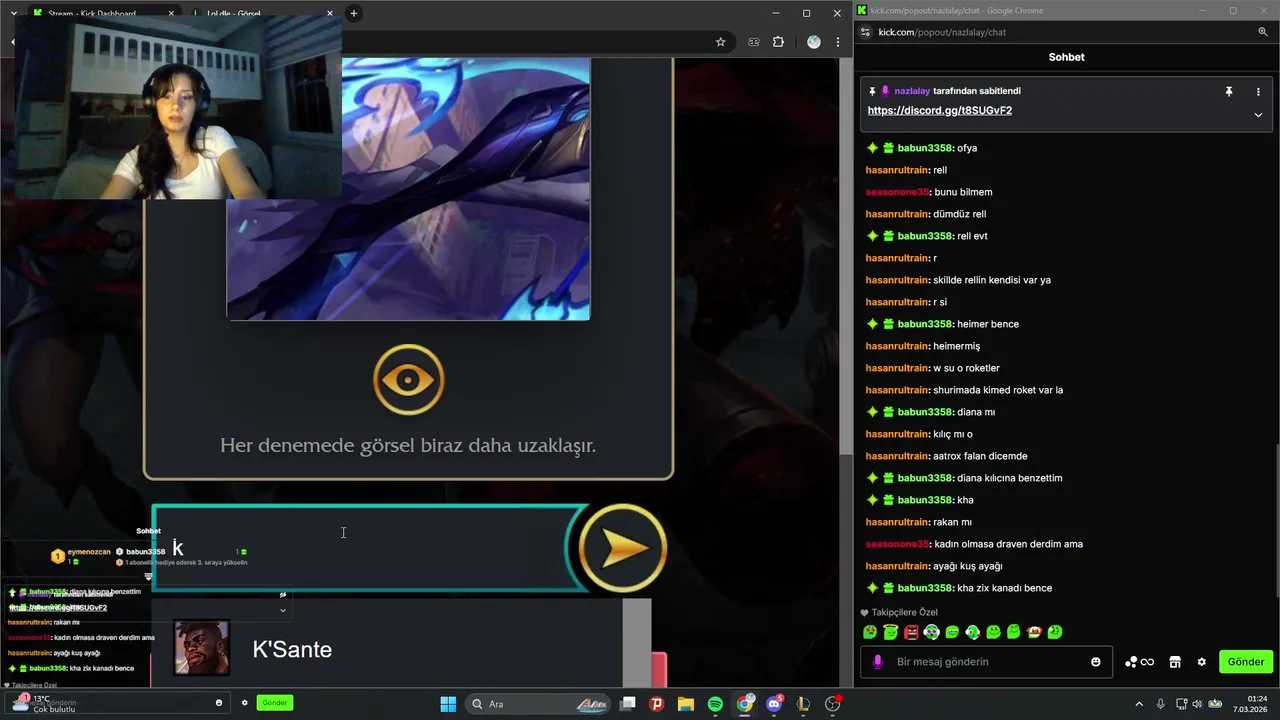Viewport: 1280px width, 720px height.
Task: Open Spotify from the taskbar
Action: pyautogui.click(x=715, y=704)
